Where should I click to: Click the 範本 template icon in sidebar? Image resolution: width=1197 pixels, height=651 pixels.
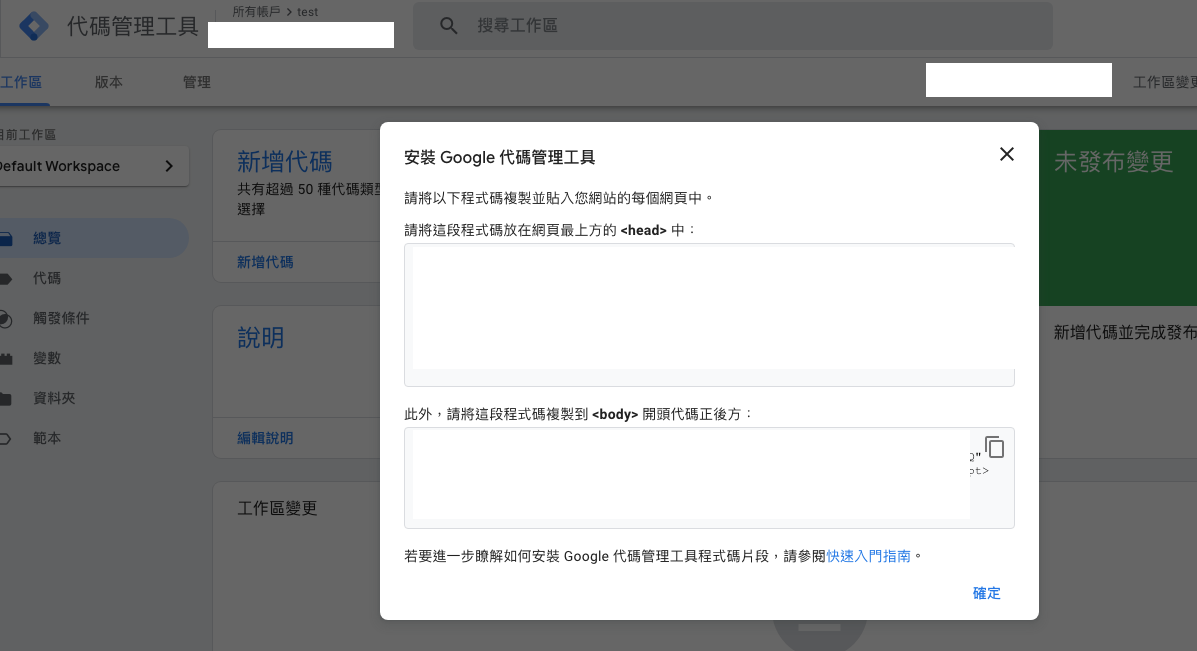(x=6, y=439)
